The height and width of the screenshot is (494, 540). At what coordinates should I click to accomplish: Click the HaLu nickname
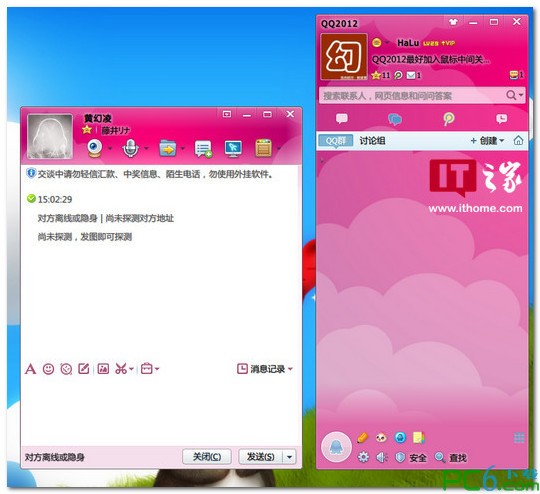(408, 43)
